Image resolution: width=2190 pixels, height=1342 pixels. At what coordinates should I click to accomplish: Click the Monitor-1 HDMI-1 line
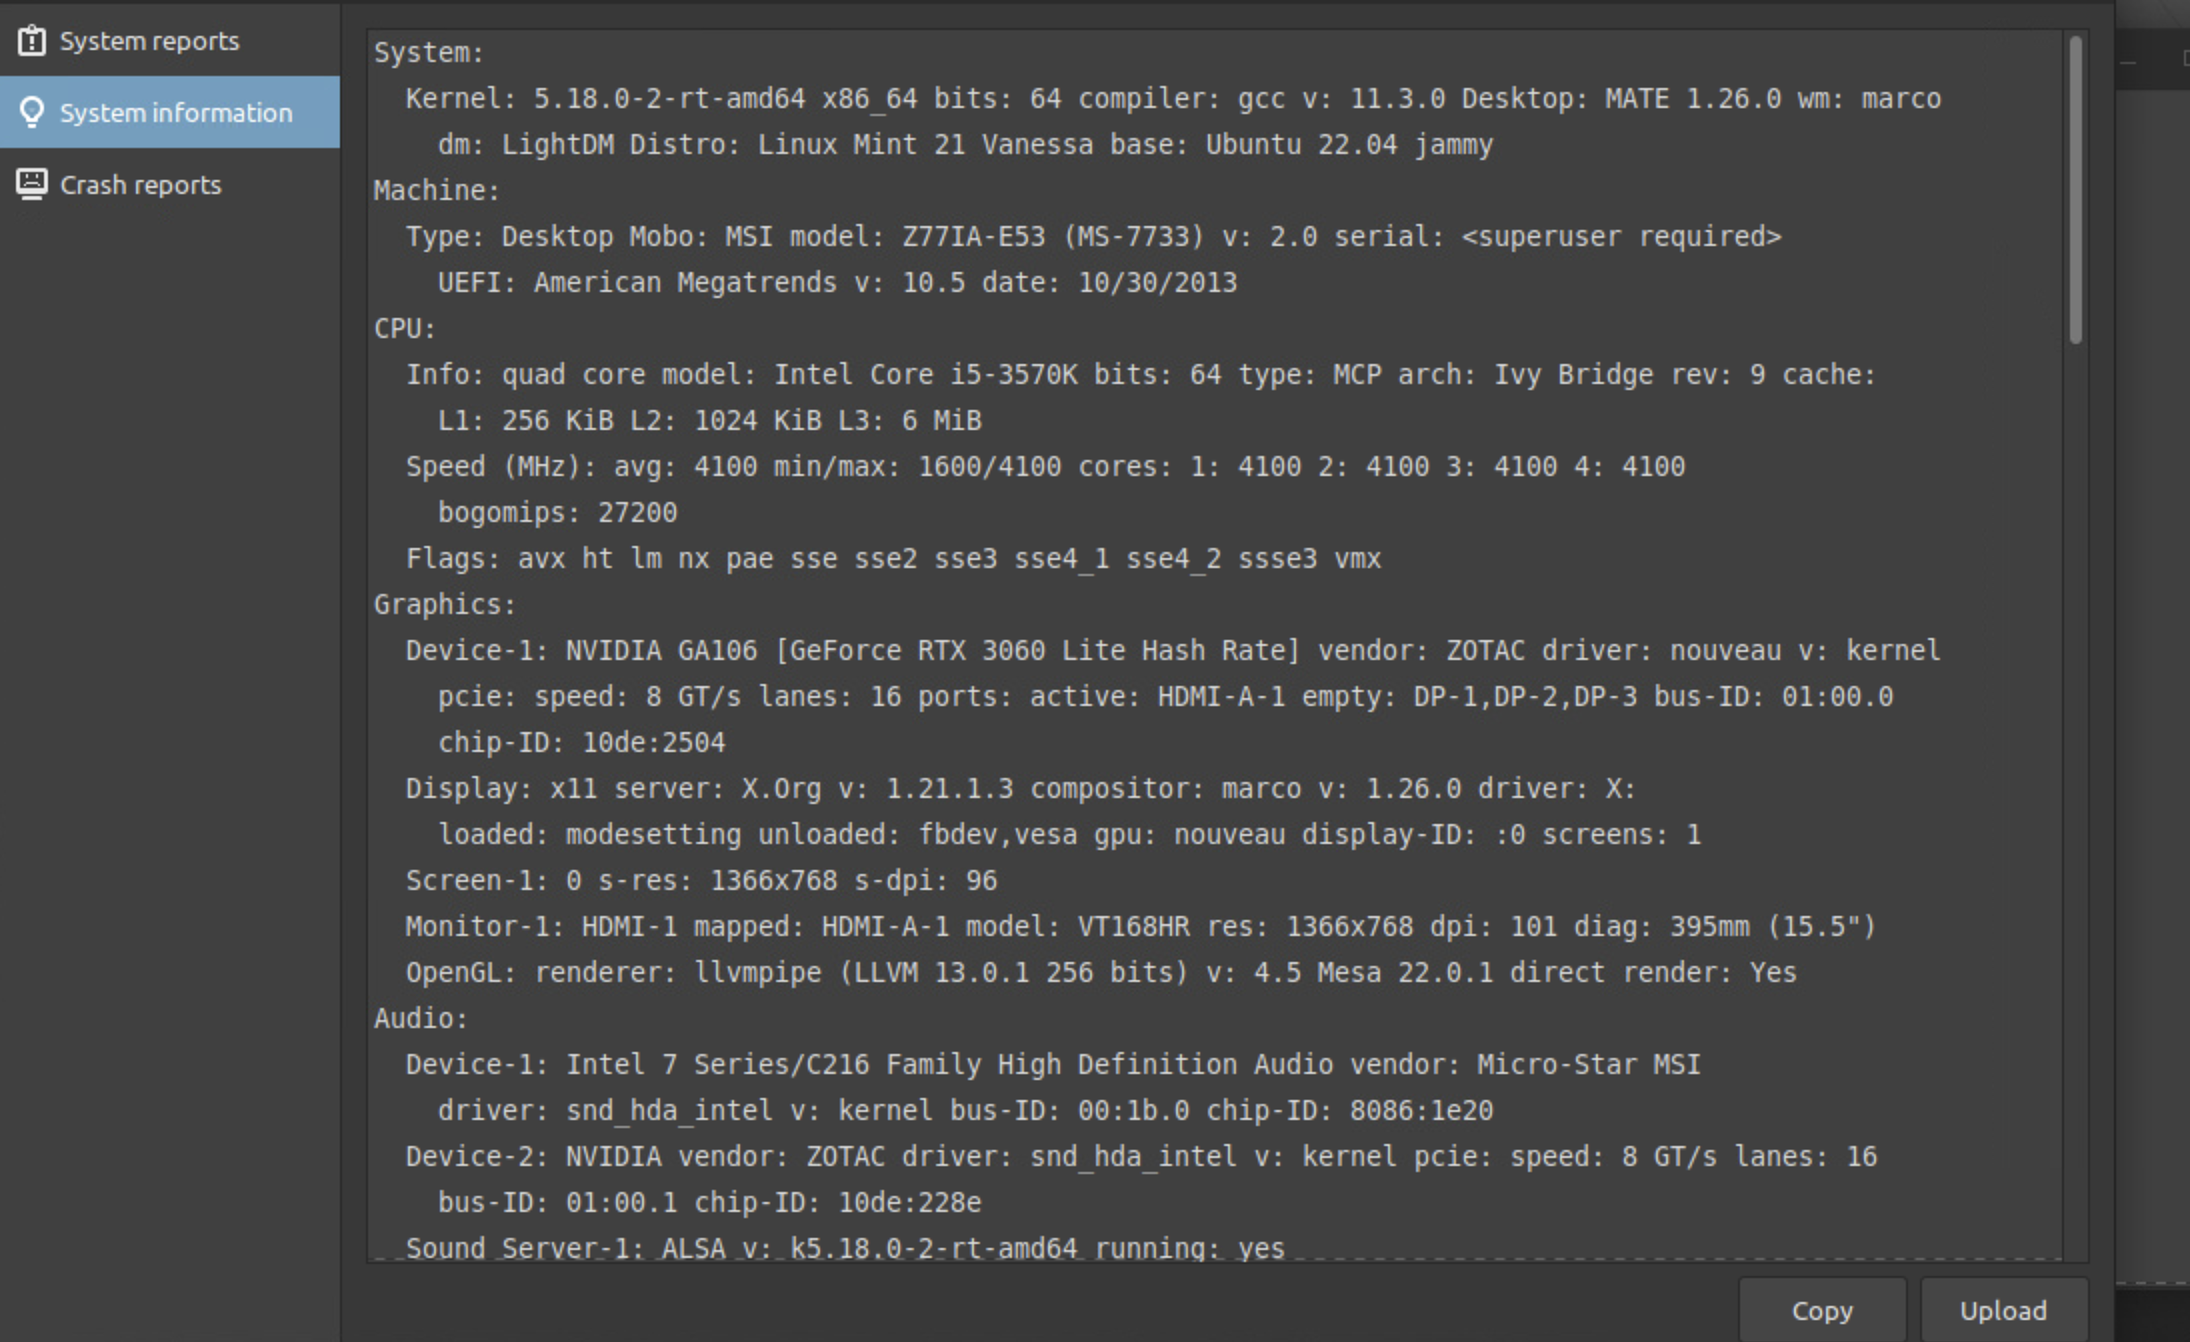[1141, 927]
